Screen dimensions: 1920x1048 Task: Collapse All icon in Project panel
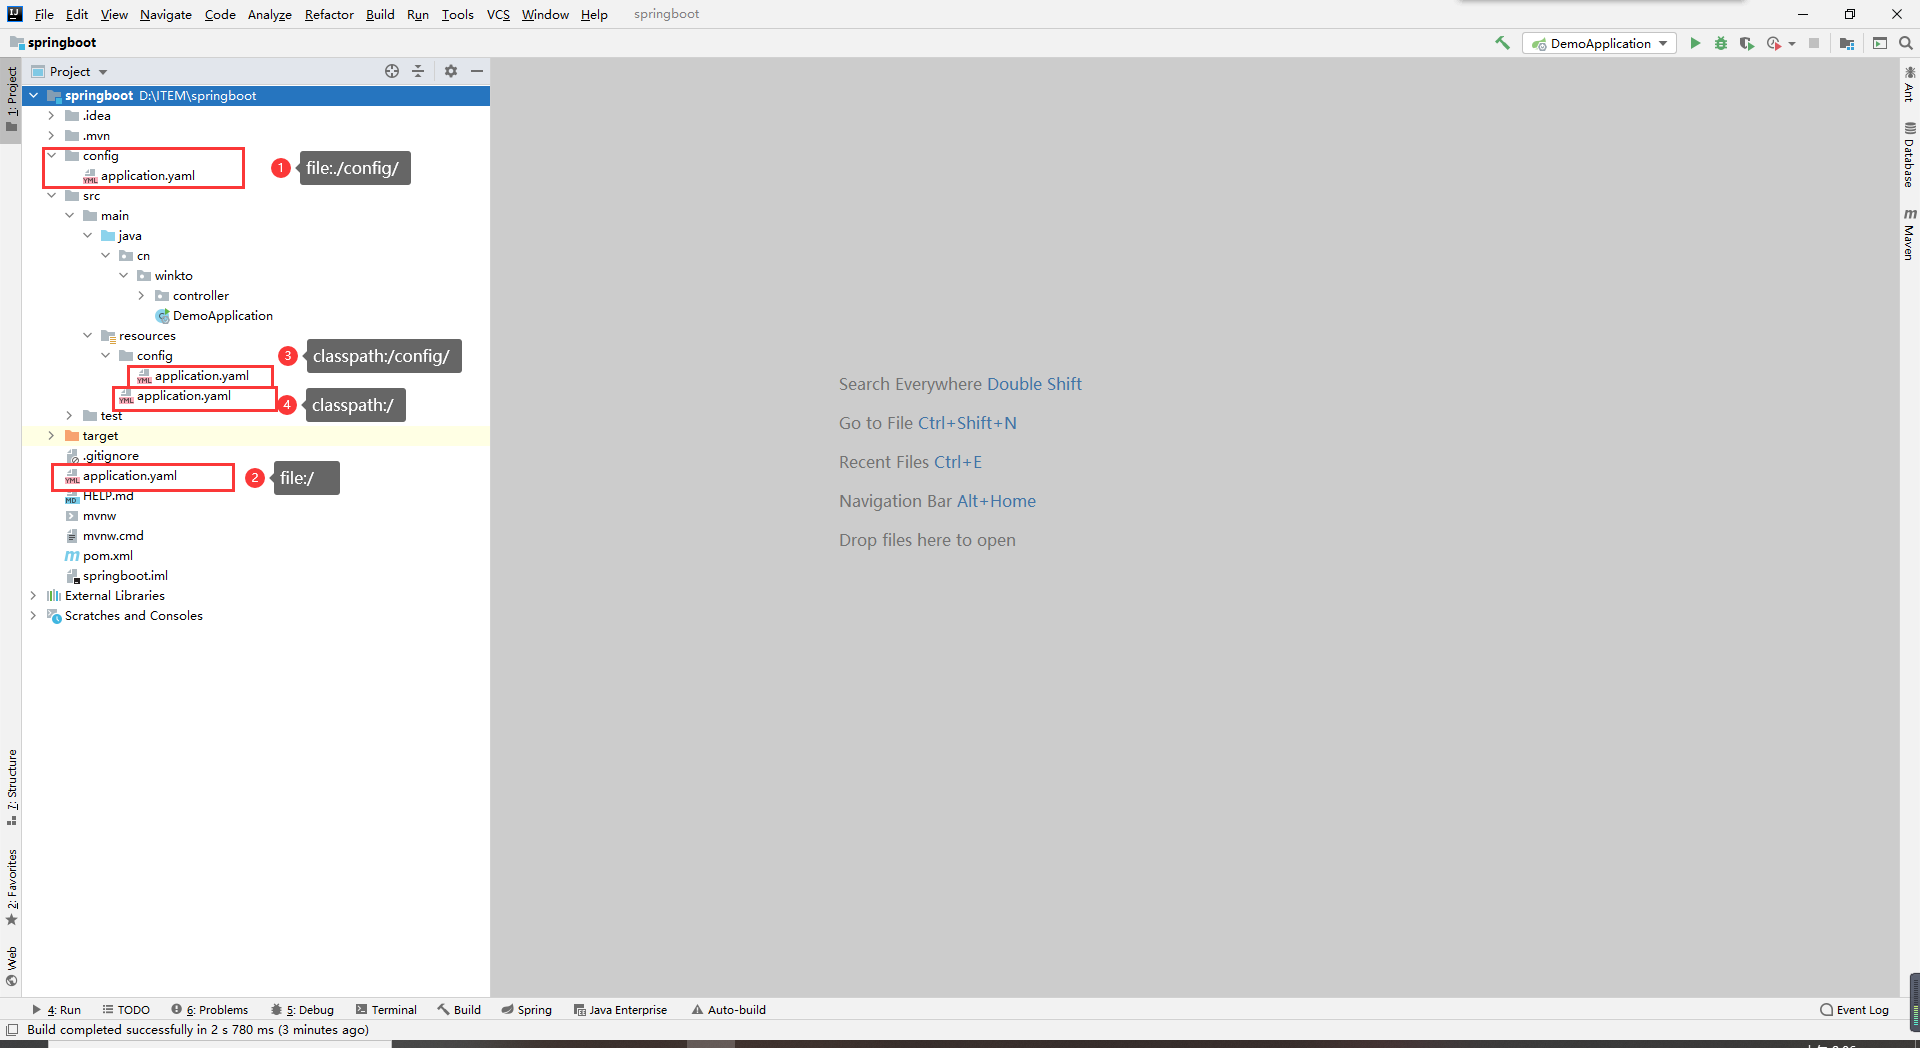click(418, 71)
